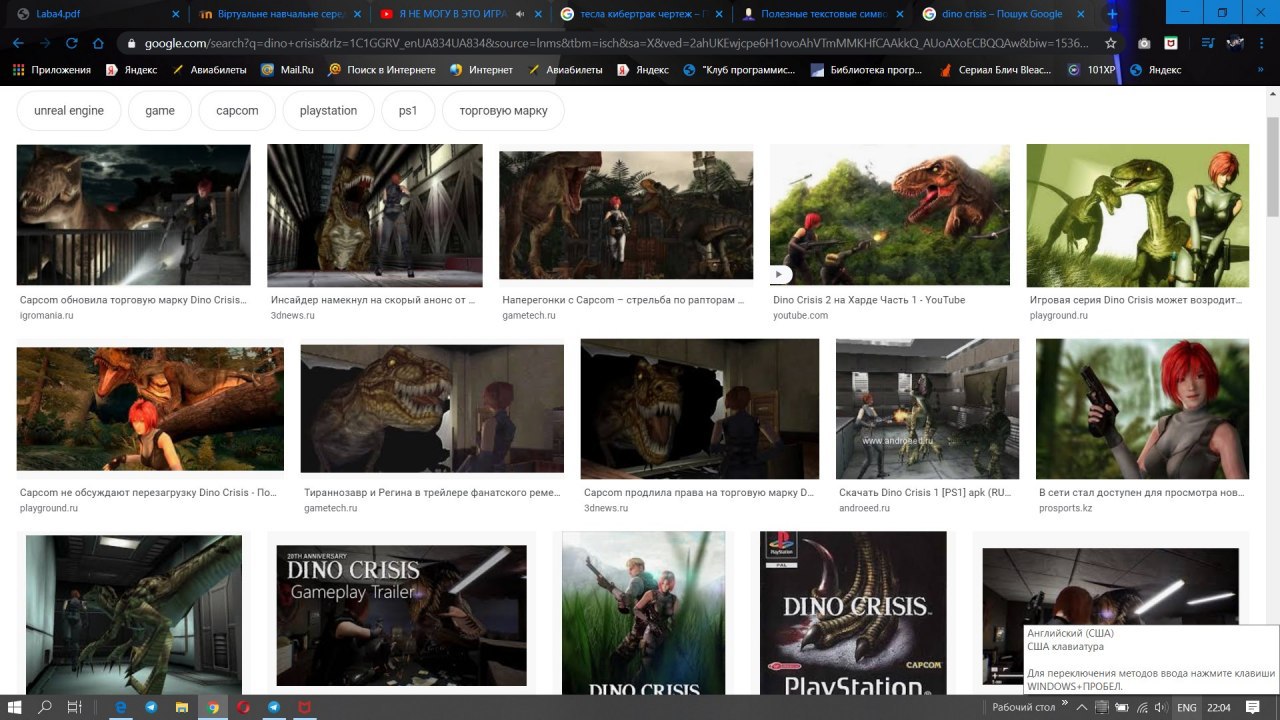Filter results by capcom chip
This screenshot has height=720, width=1280.
(237, 111)
